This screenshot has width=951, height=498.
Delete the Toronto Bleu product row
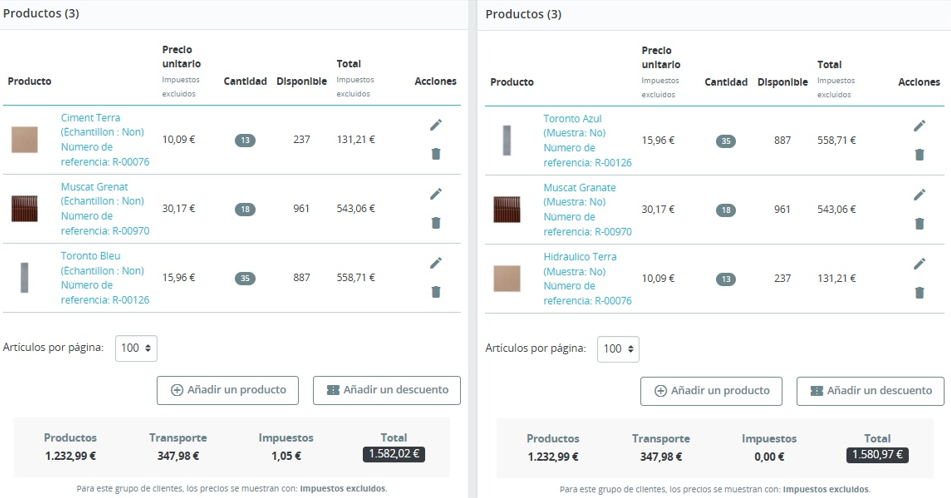tap(436, 292)
